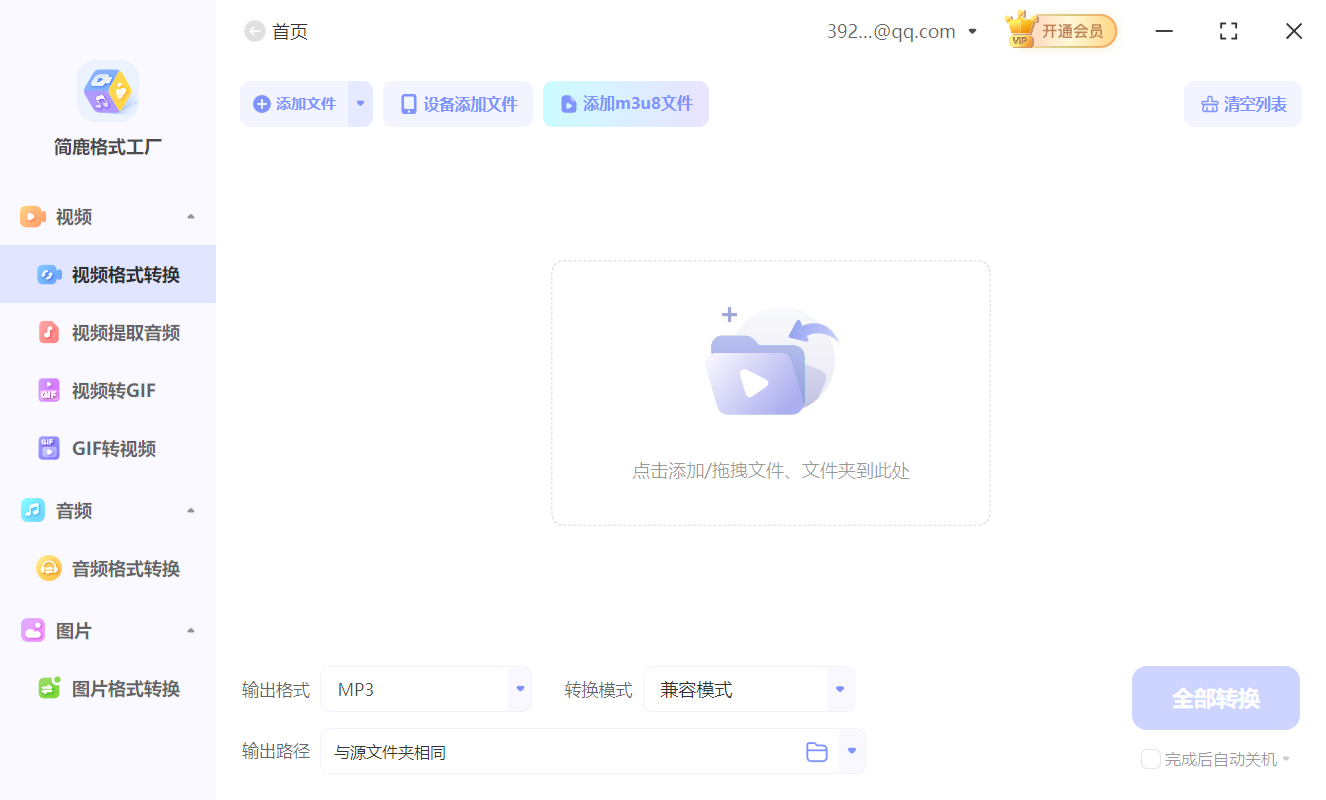The width and height of the screenshot is (1326, 800).
Task: Click the back arrow next to 首页
Action: (x=254, y=31)
